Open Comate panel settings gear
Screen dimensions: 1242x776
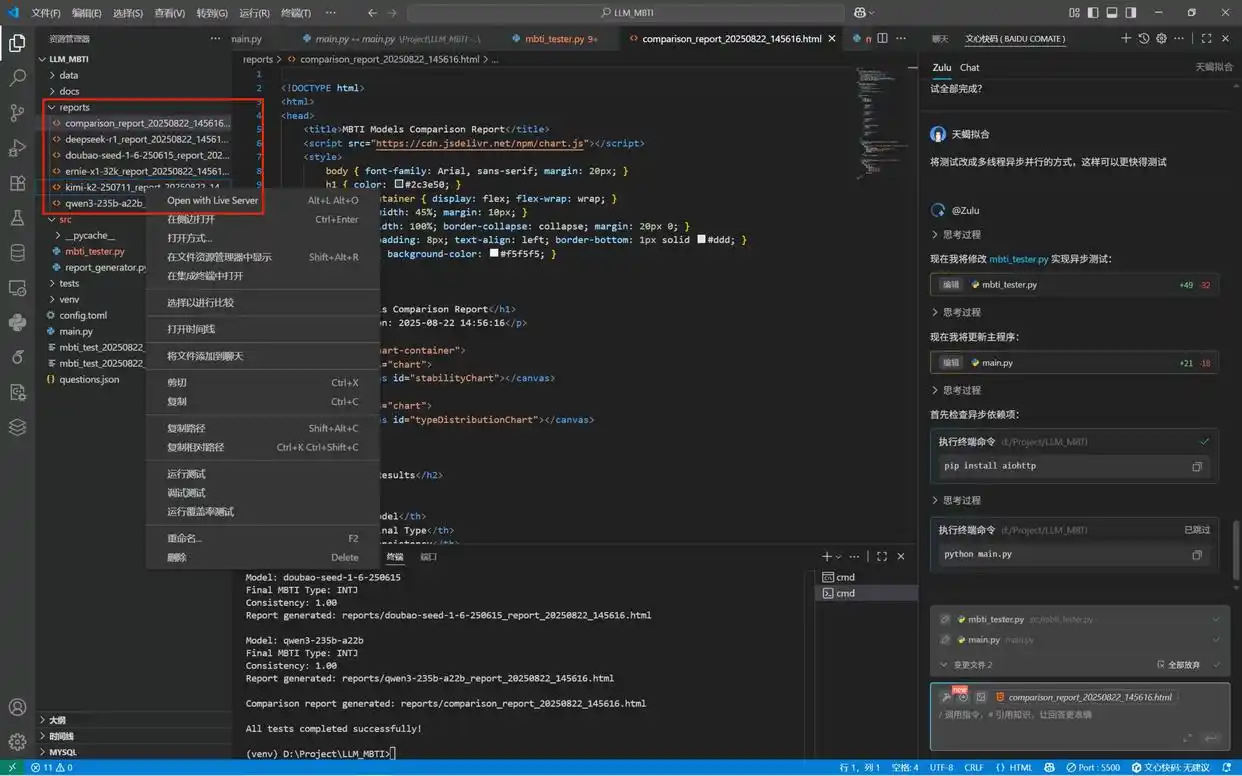coord(1161,39)
